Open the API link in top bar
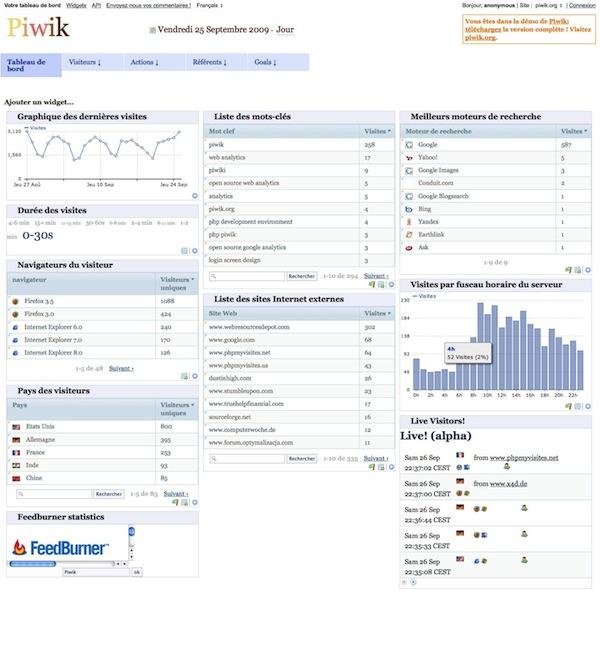Image resolution: width=600 pixels, height=657 pixels. pos(96,5)
